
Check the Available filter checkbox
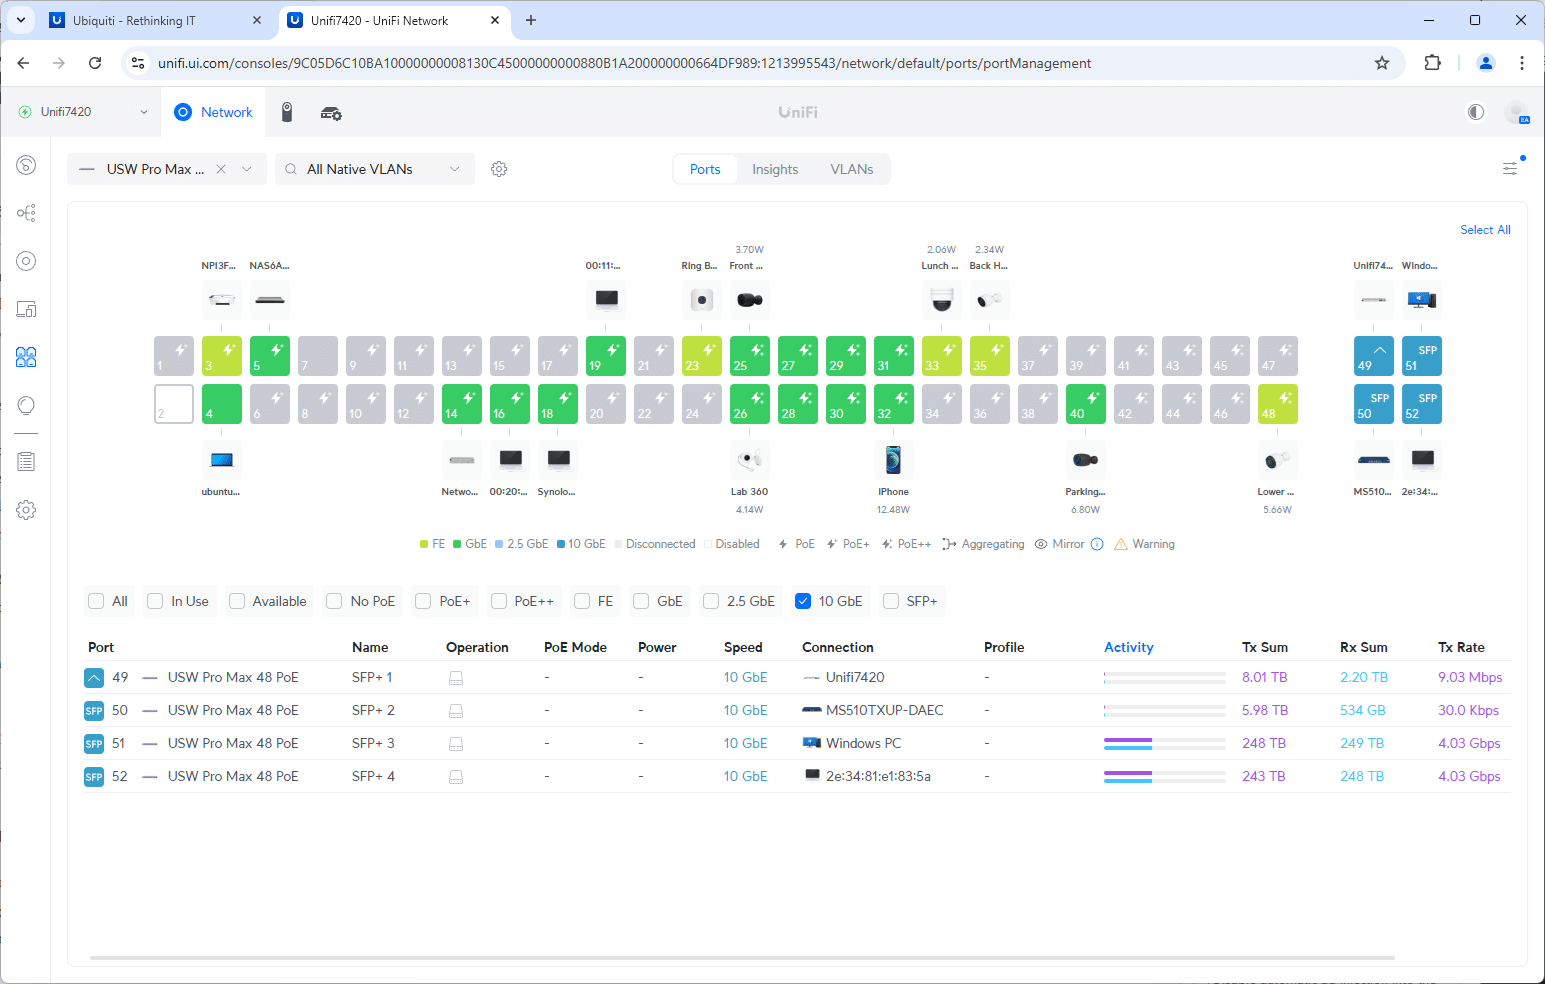237,601
